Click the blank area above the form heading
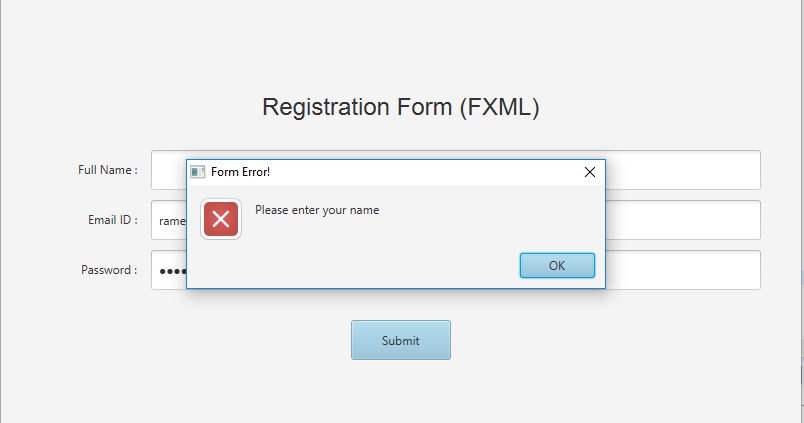804x423 pixels. pos(400,45)
